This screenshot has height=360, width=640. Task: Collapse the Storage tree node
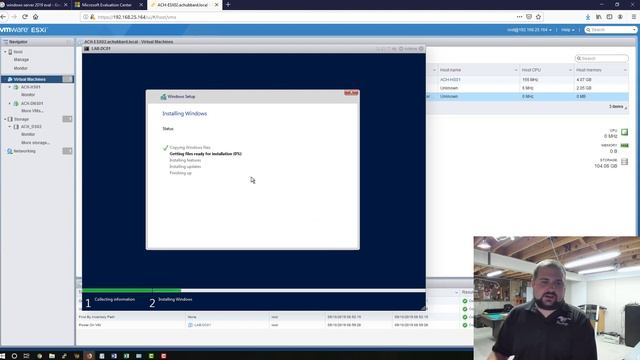tap(5, 119)
